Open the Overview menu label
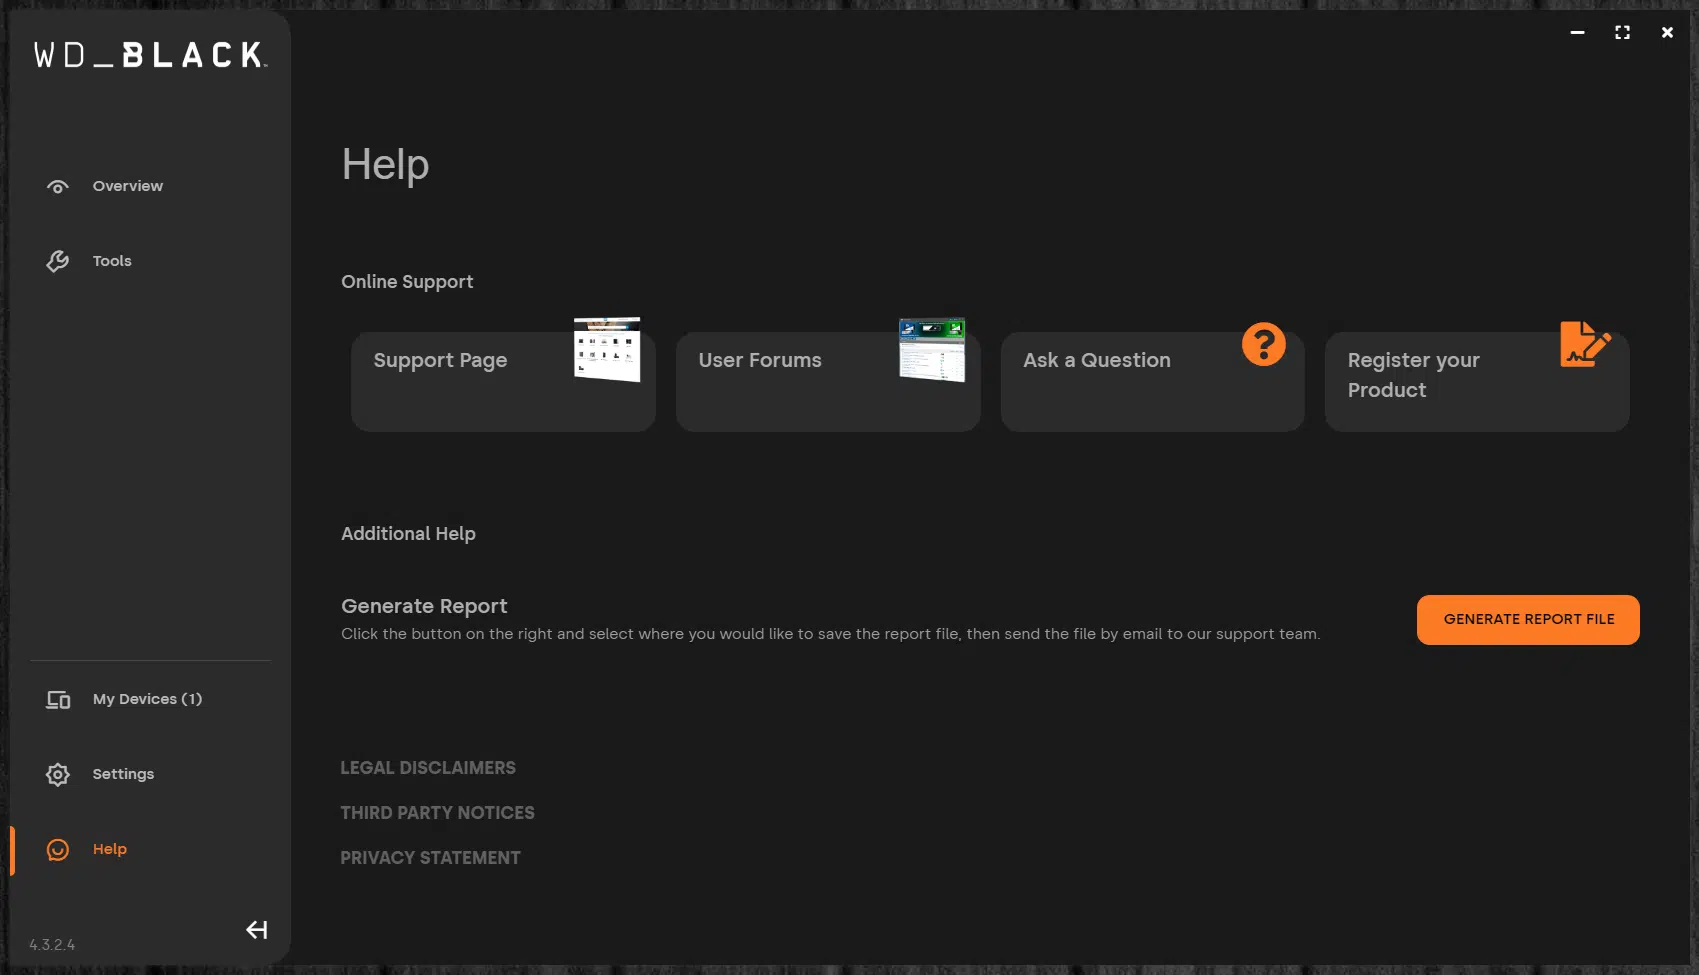1699x975 pixels. click(128, 186)
